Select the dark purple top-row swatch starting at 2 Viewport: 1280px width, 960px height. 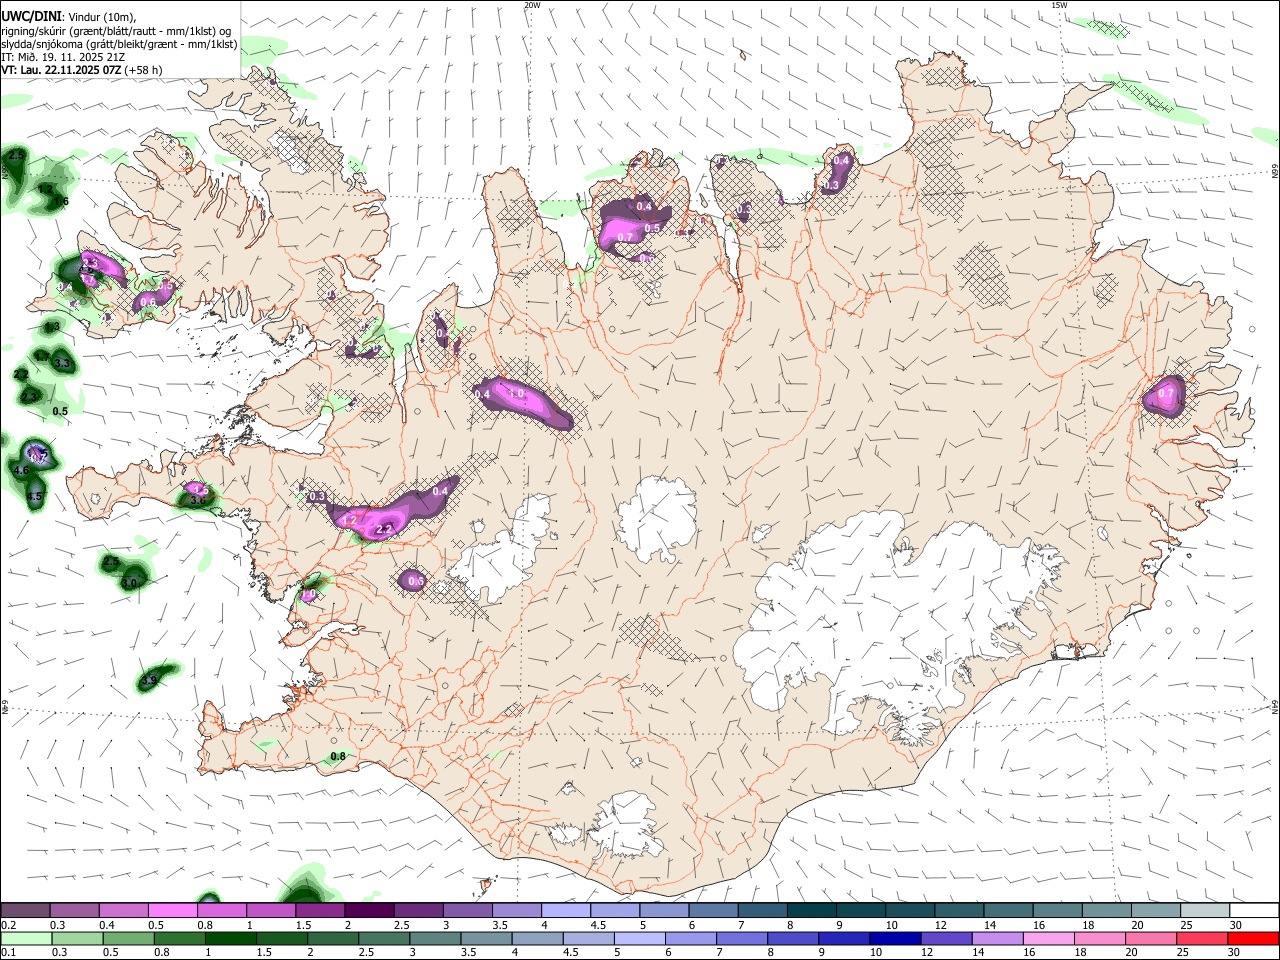pos(368,910)
